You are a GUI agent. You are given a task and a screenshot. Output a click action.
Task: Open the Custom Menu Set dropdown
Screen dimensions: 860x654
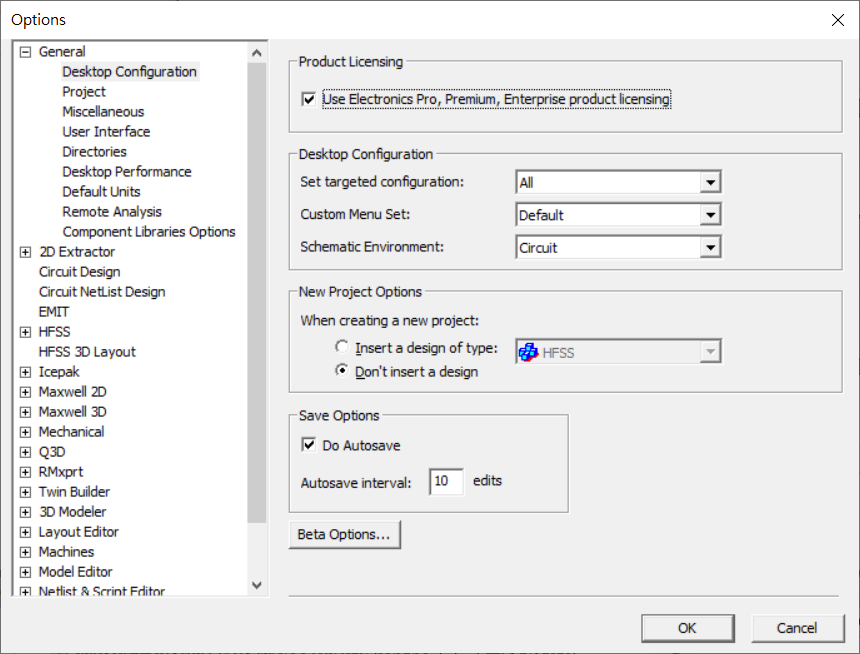(x=710, y=215)
